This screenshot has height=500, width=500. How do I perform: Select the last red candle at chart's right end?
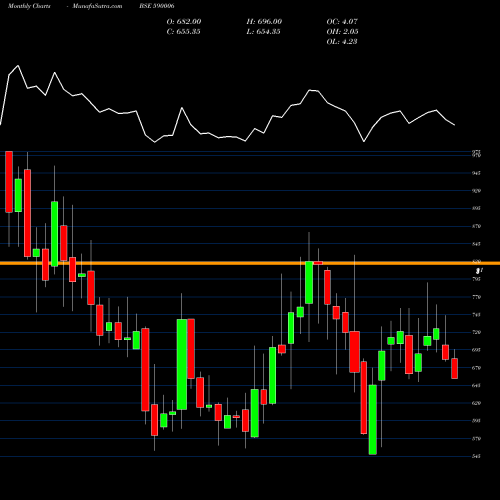pos(454,368)
